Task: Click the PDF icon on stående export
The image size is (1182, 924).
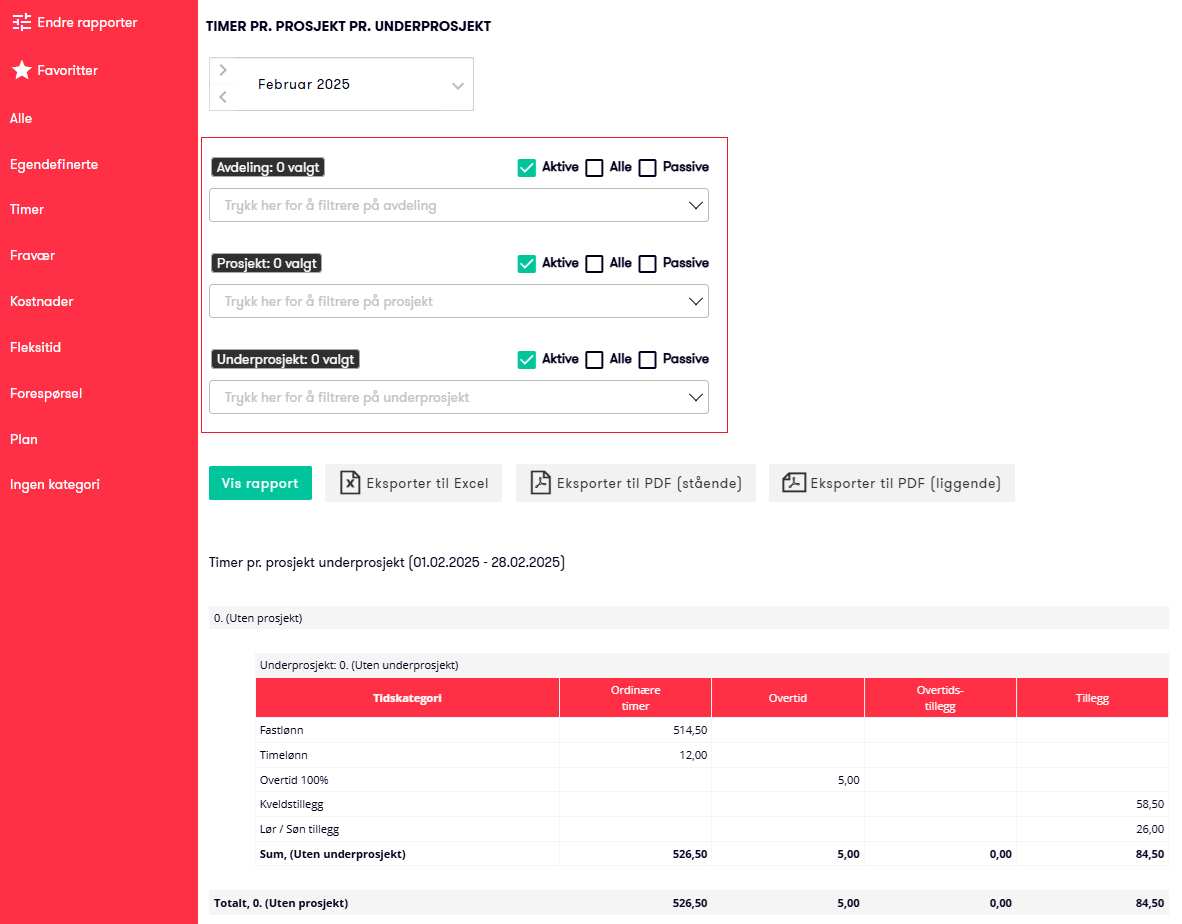Action: 540,482
